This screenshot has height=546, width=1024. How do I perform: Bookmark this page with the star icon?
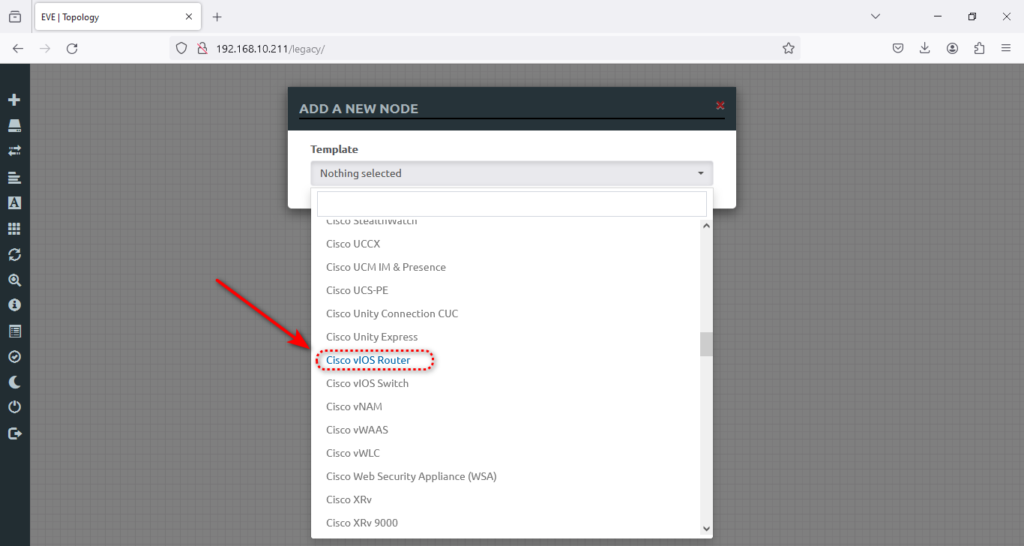pos(788,48)
